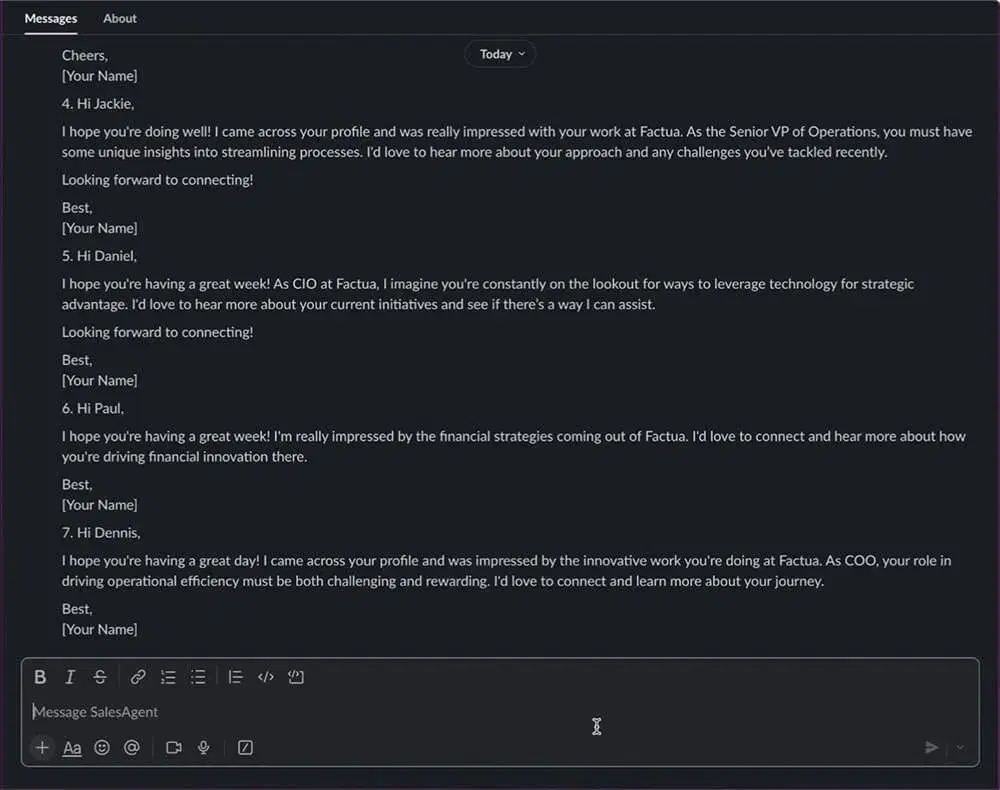Open the plus attachments menu

click(x=42, y=747)
